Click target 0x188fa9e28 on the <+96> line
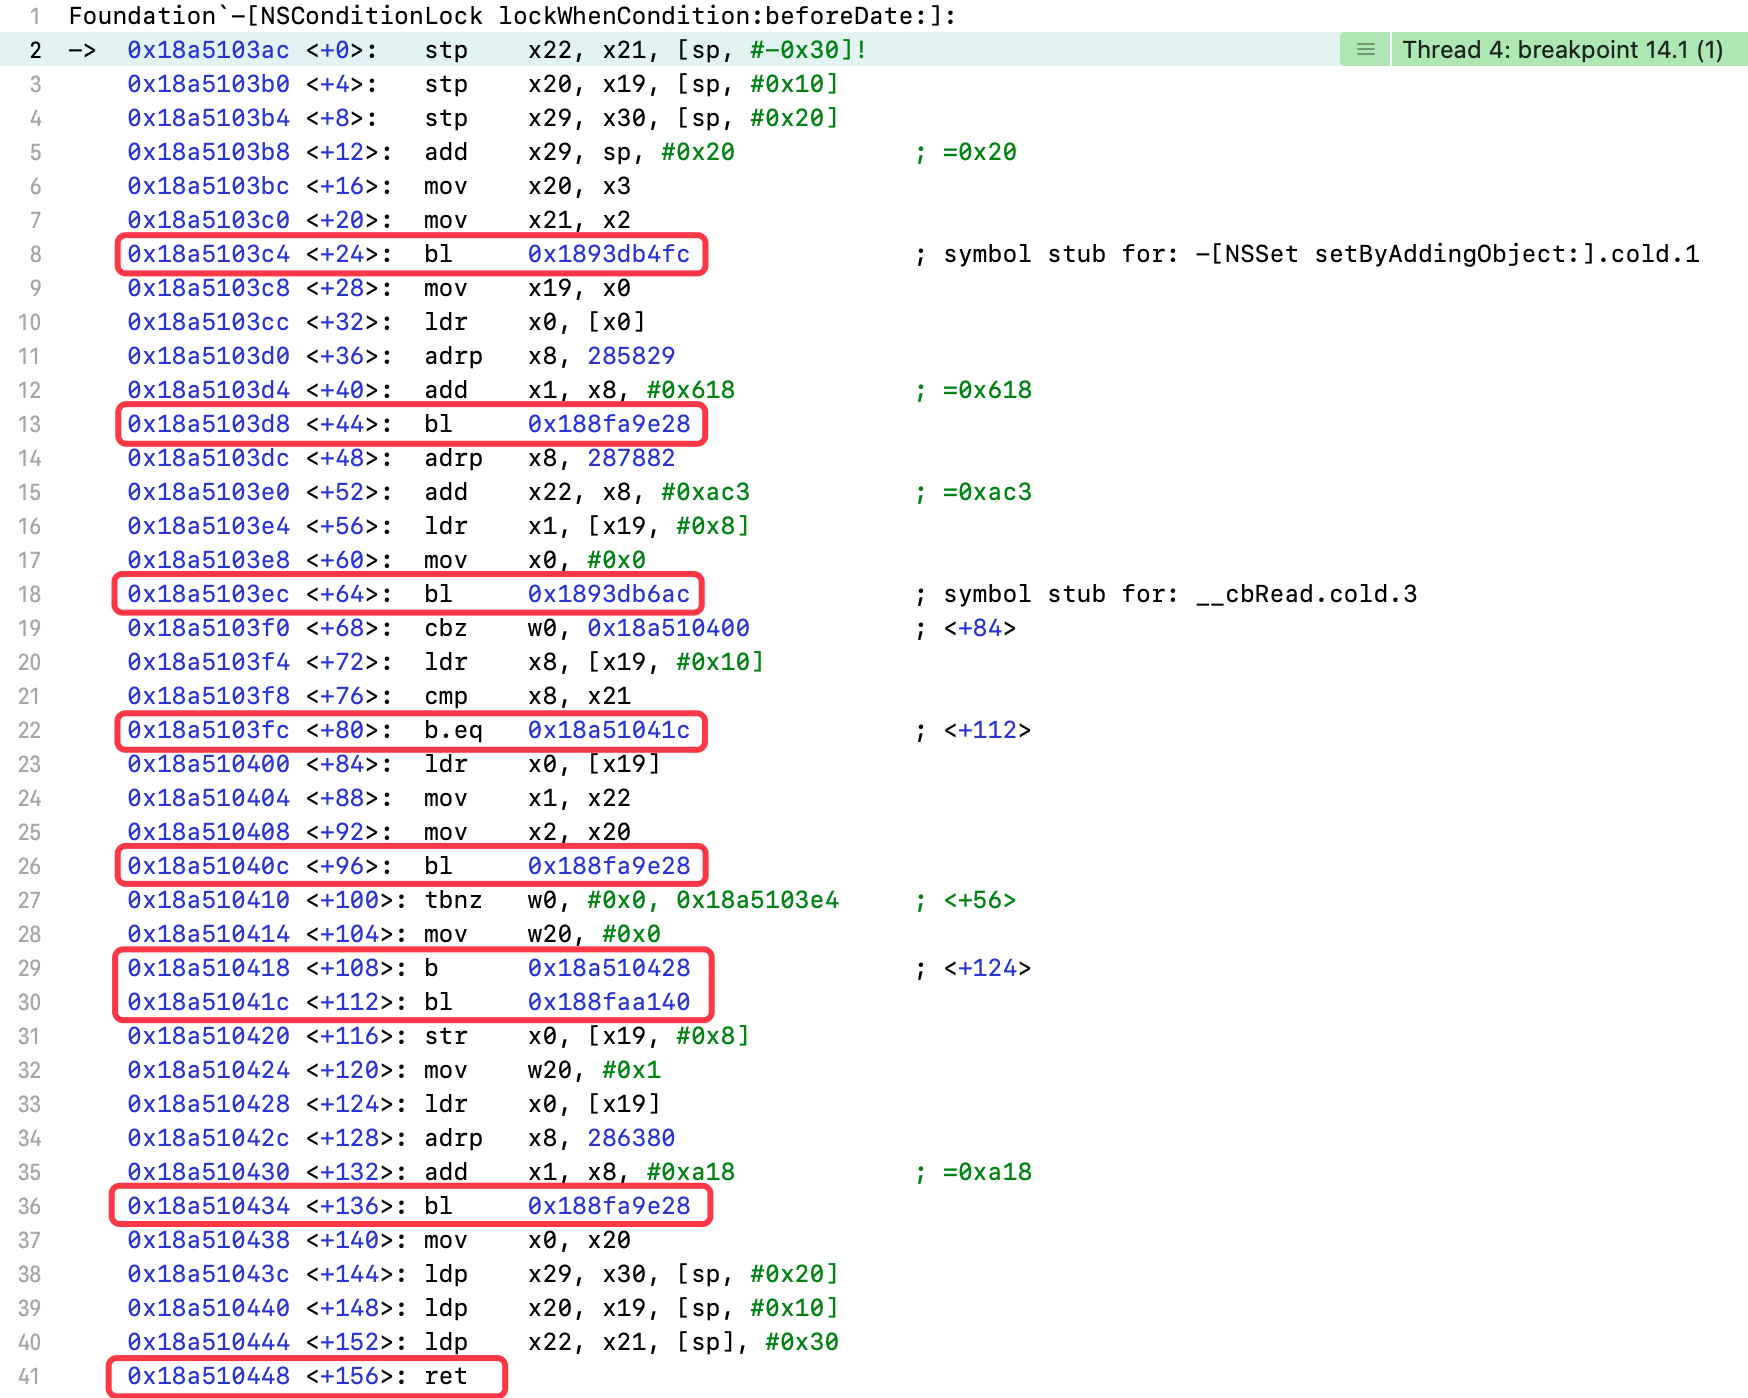 tap(609, 866)
